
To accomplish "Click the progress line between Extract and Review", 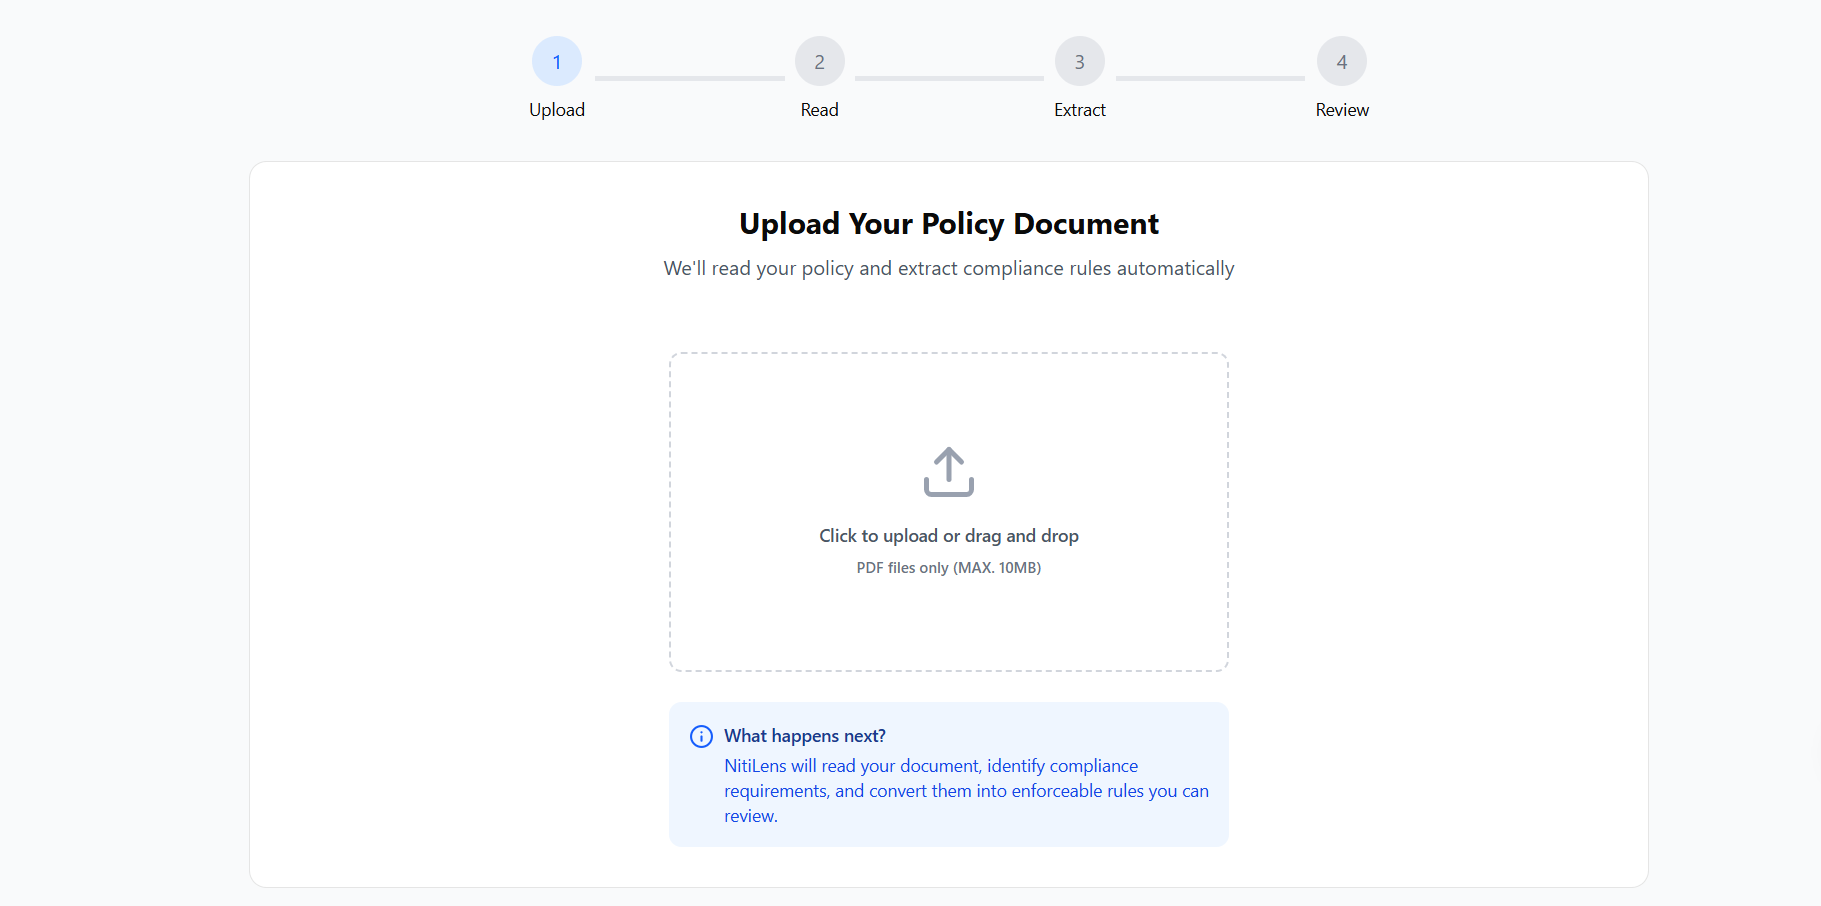I will [1210, 78].
